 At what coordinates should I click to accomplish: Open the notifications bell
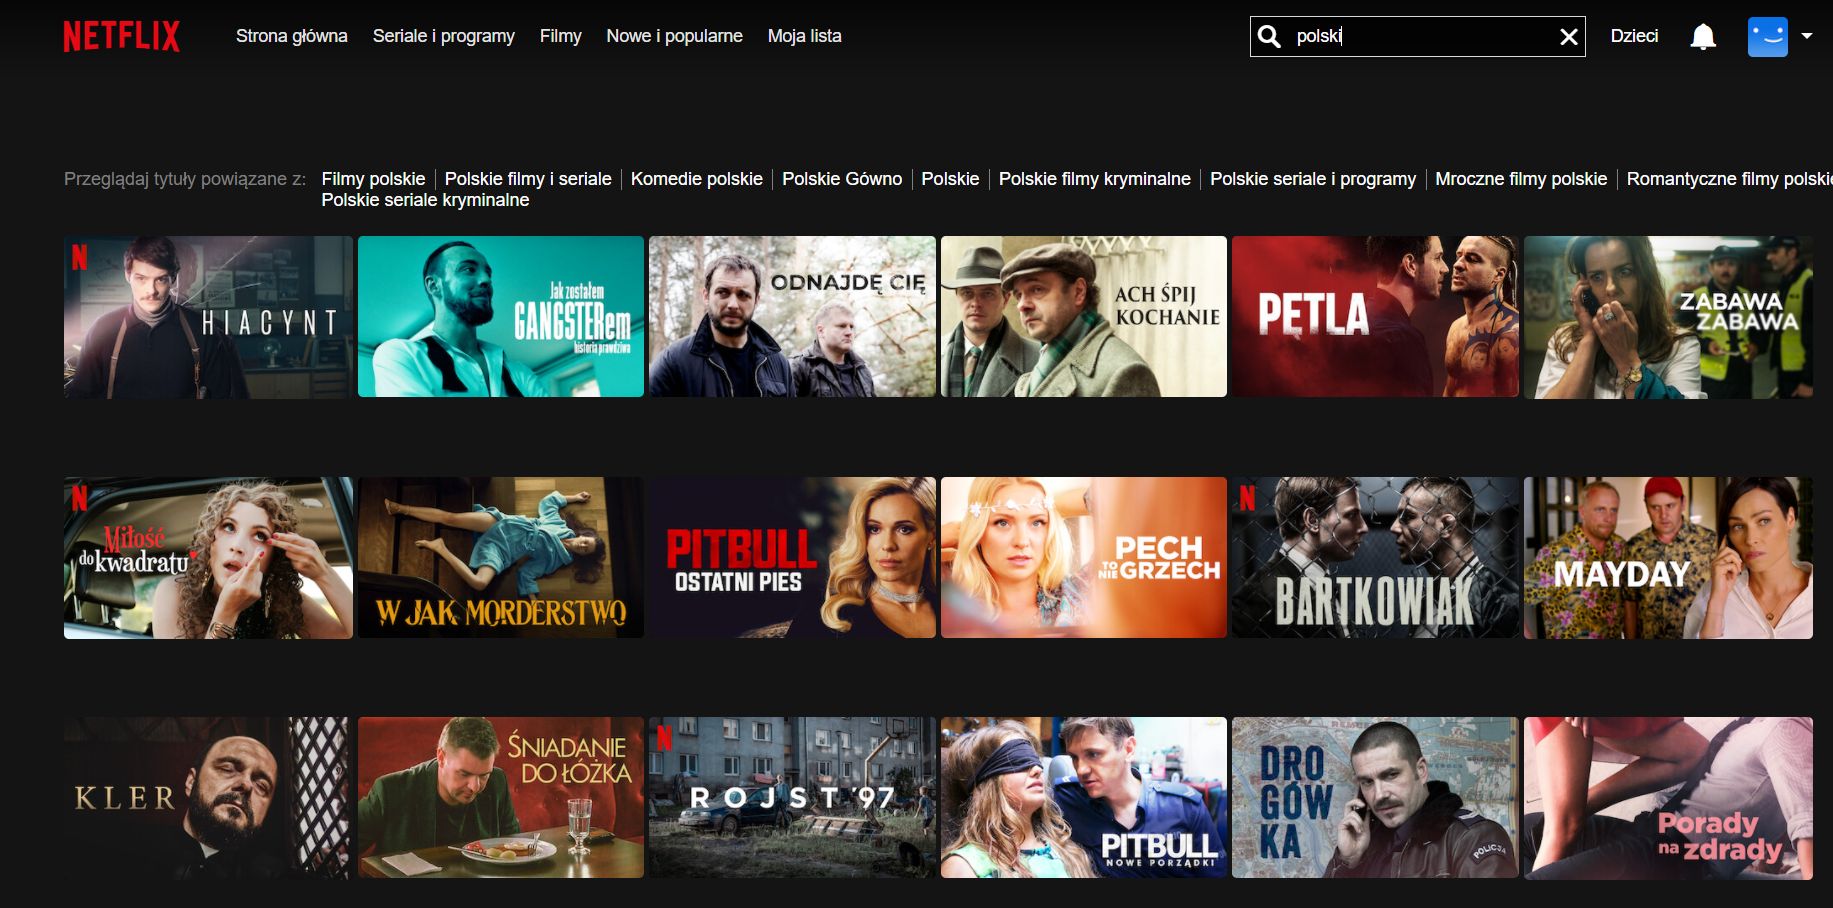1703,36
